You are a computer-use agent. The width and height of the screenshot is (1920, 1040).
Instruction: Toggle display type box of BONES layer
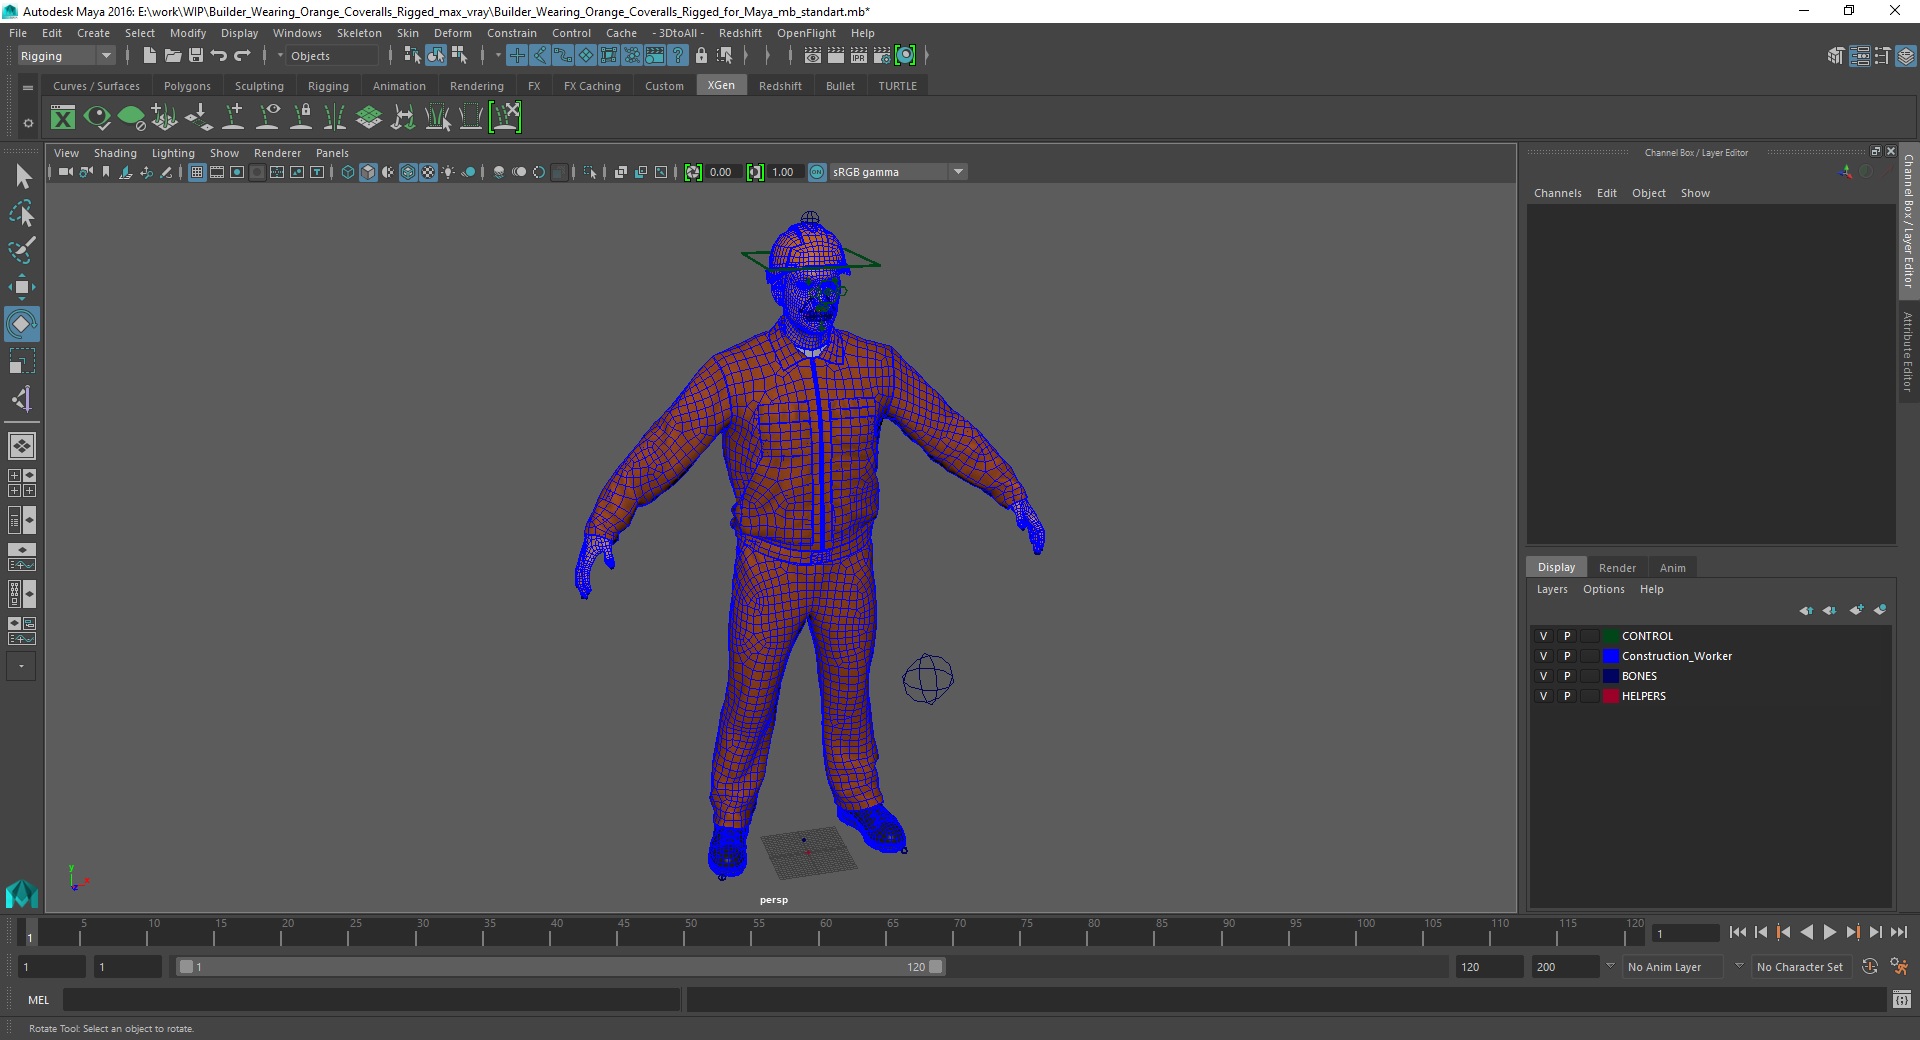pos(1590,676)
